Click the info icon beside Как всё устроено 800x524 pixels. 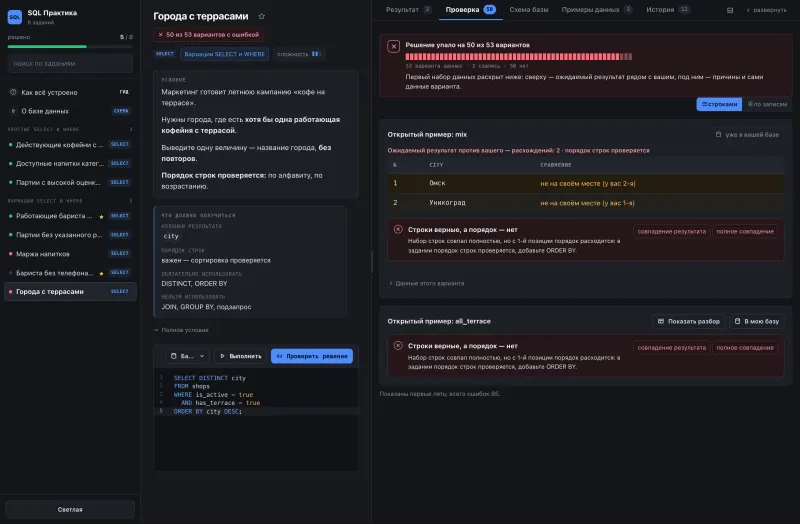pos(13,92)
